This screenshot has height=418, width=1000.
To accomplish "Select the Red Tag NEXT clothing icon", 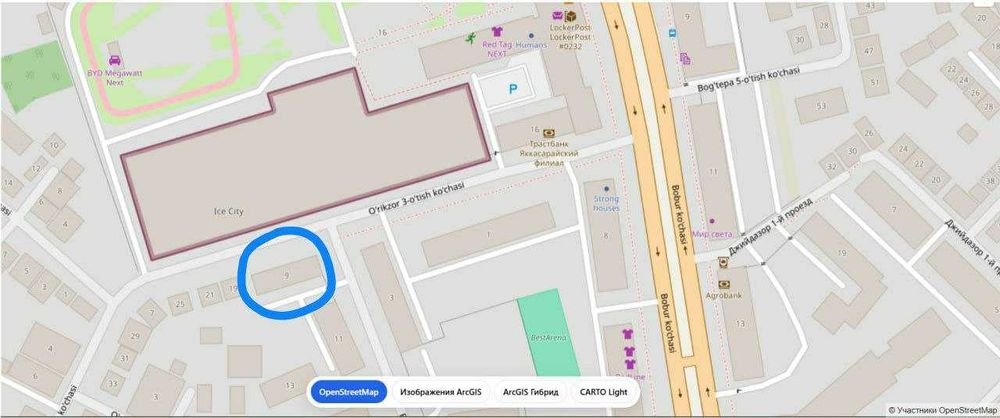I will [497, 31].
